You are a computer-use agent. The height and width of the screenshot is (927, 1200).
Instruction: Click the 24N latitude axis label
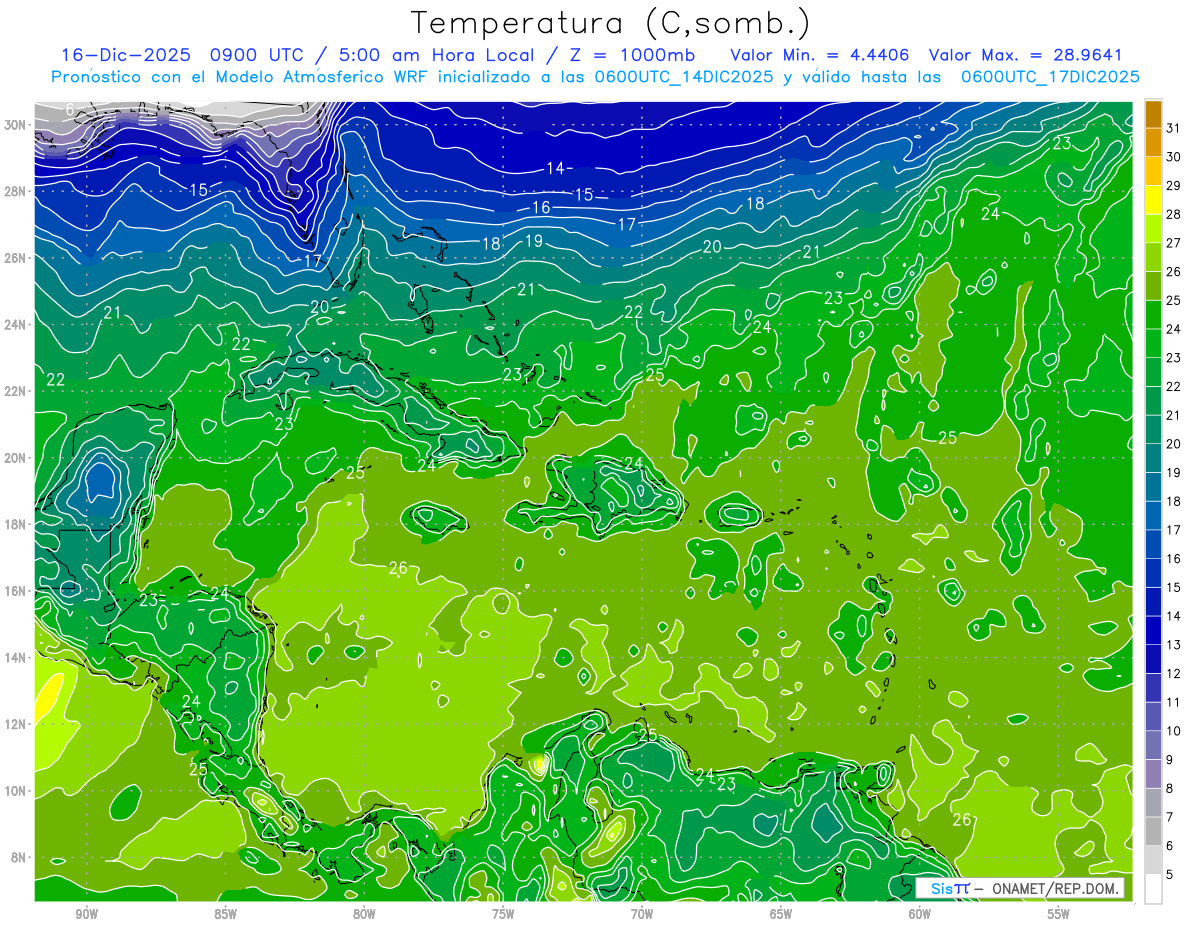(x=17, y=325)
